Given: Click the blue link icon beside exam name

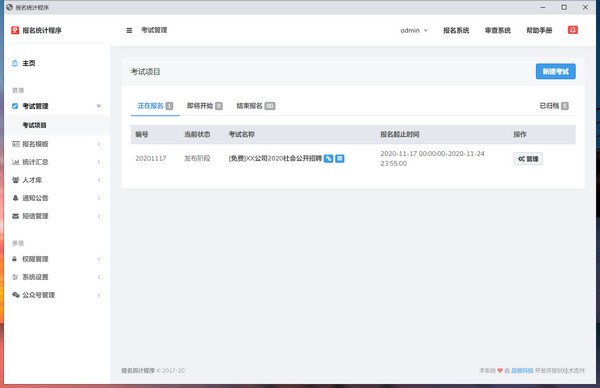Looking at the screenshot, I should pyautogui.click(x=328, y=158).
